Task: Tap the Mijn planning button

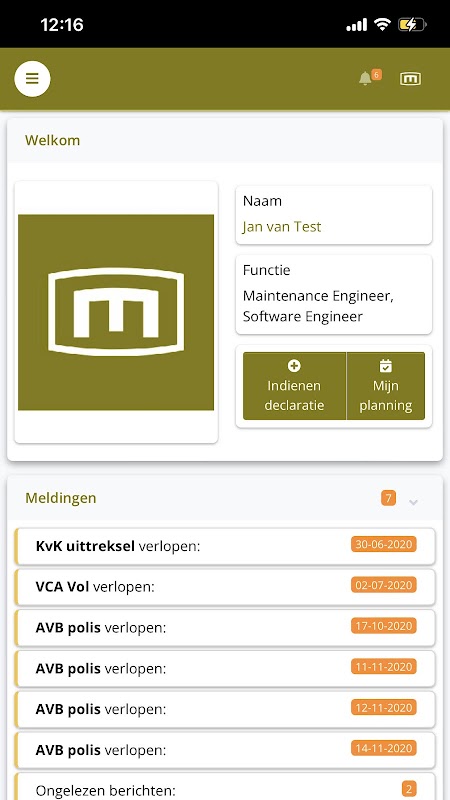Action: coord(386,386)
